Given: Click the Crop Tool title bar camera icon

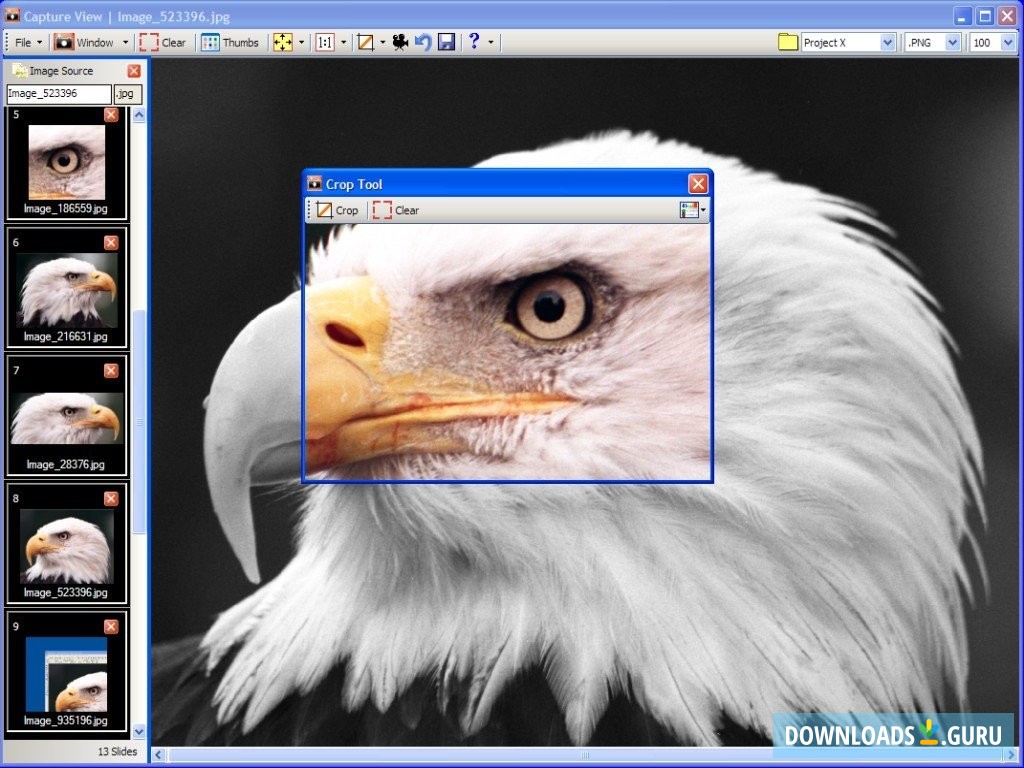Looking at the screenshot, I should 315,184.
